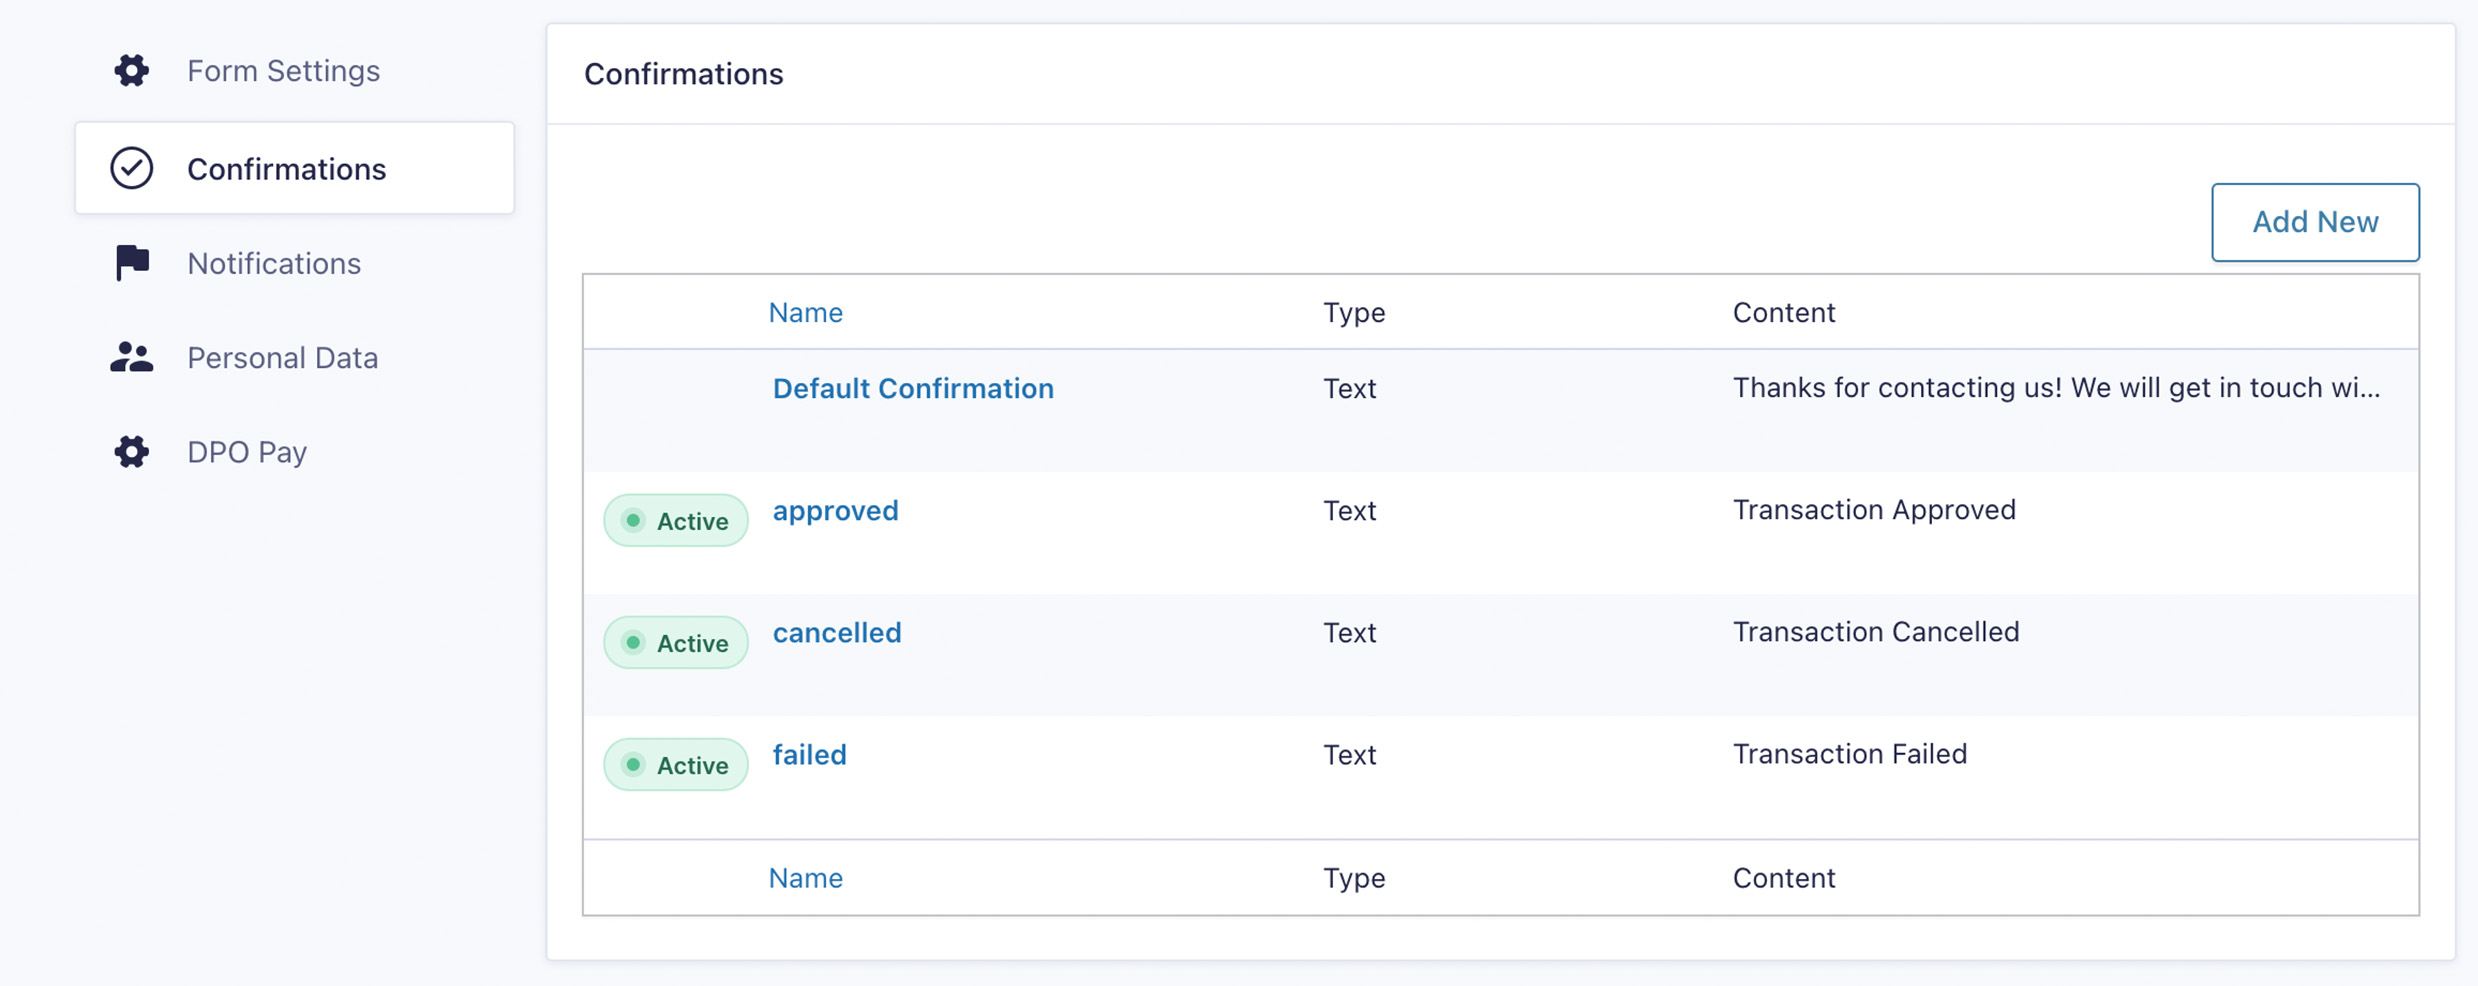Screen dimensions: 2478x986
Task: Toggle Active status of cancelled confirmation
Action: point(676,642)
